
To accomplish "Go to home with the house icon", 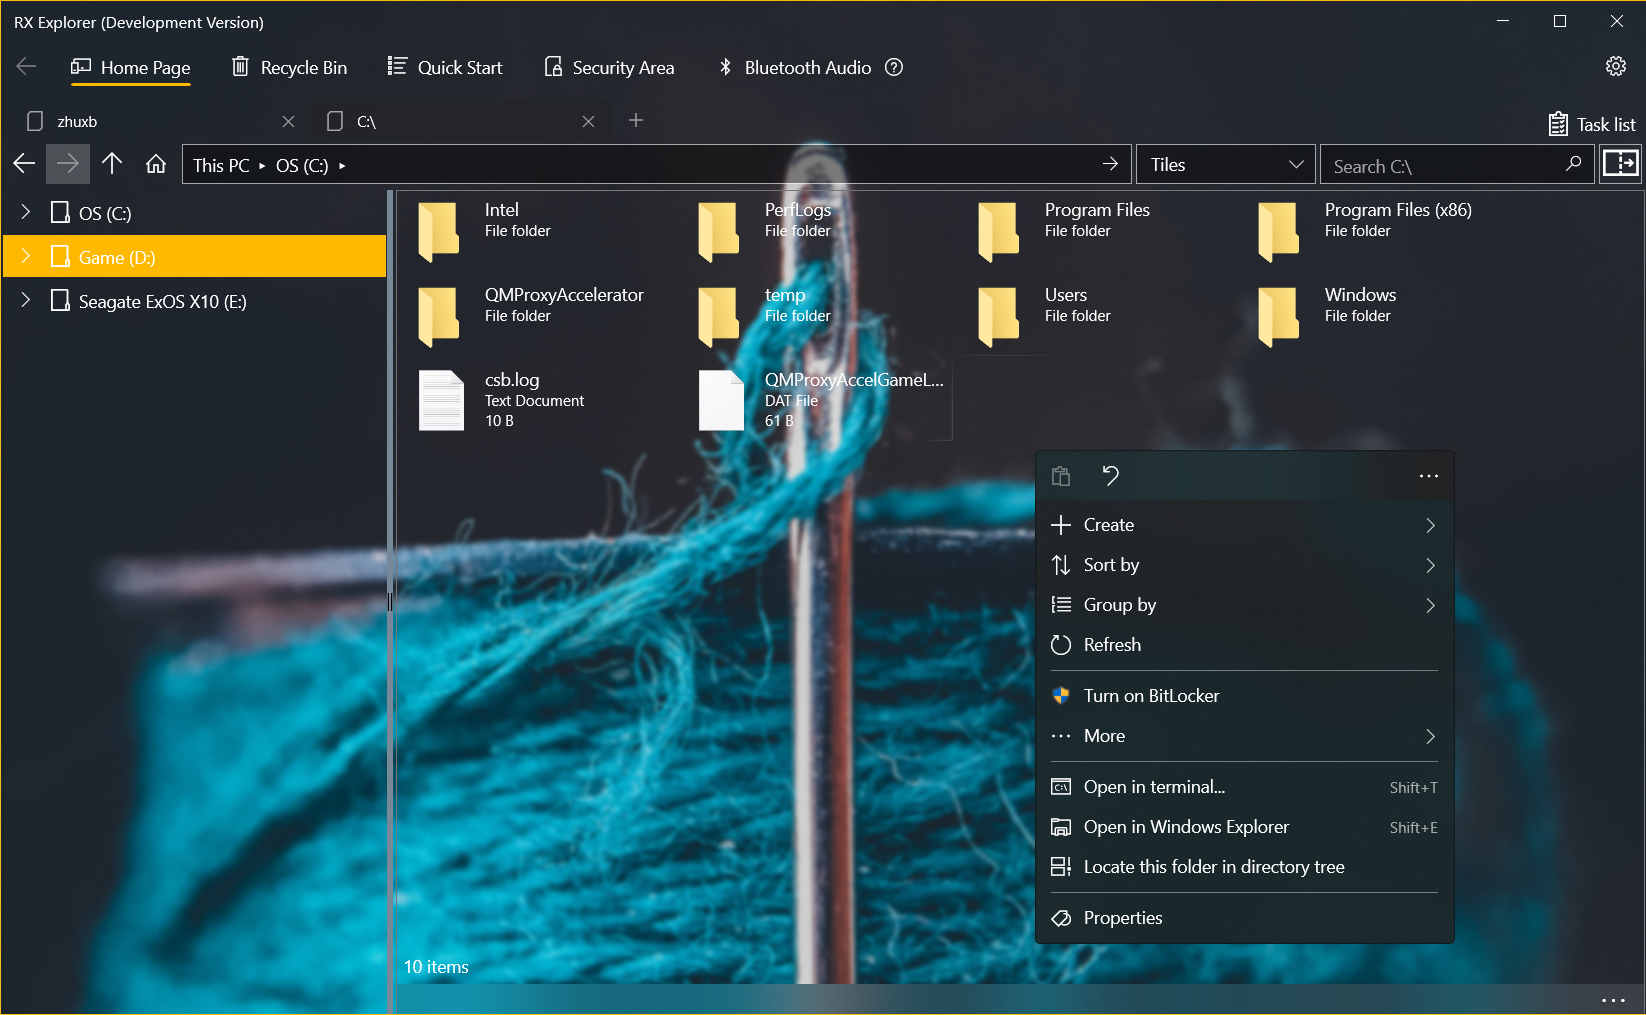I will pyautogui.click(x=156, y=165).
